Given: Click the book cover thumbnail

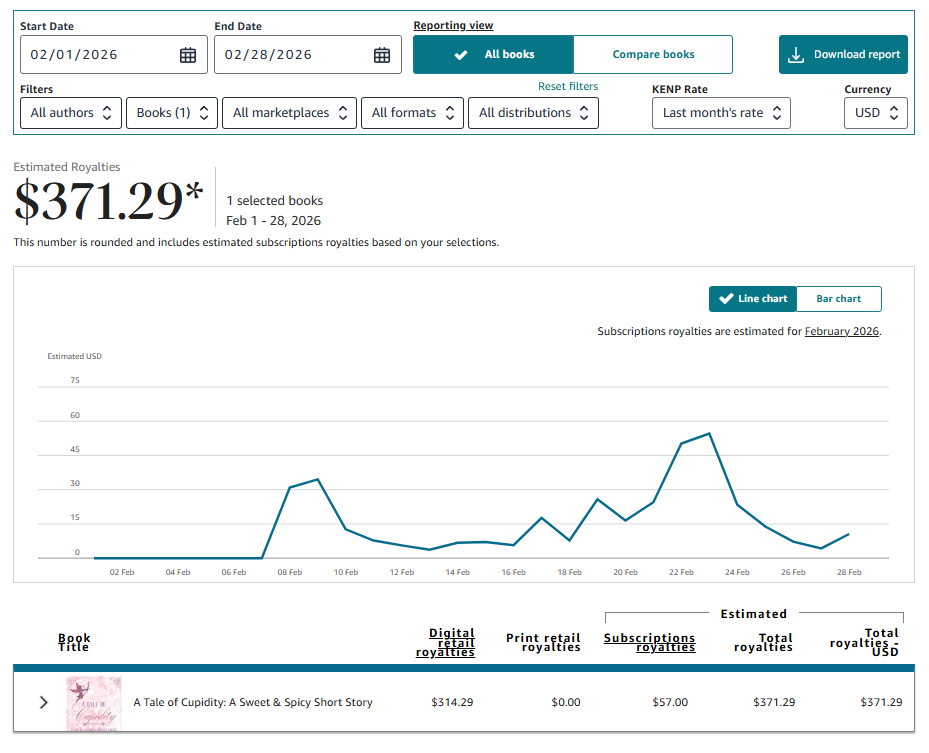Looking at the screenshot, I should pos(94,703).
